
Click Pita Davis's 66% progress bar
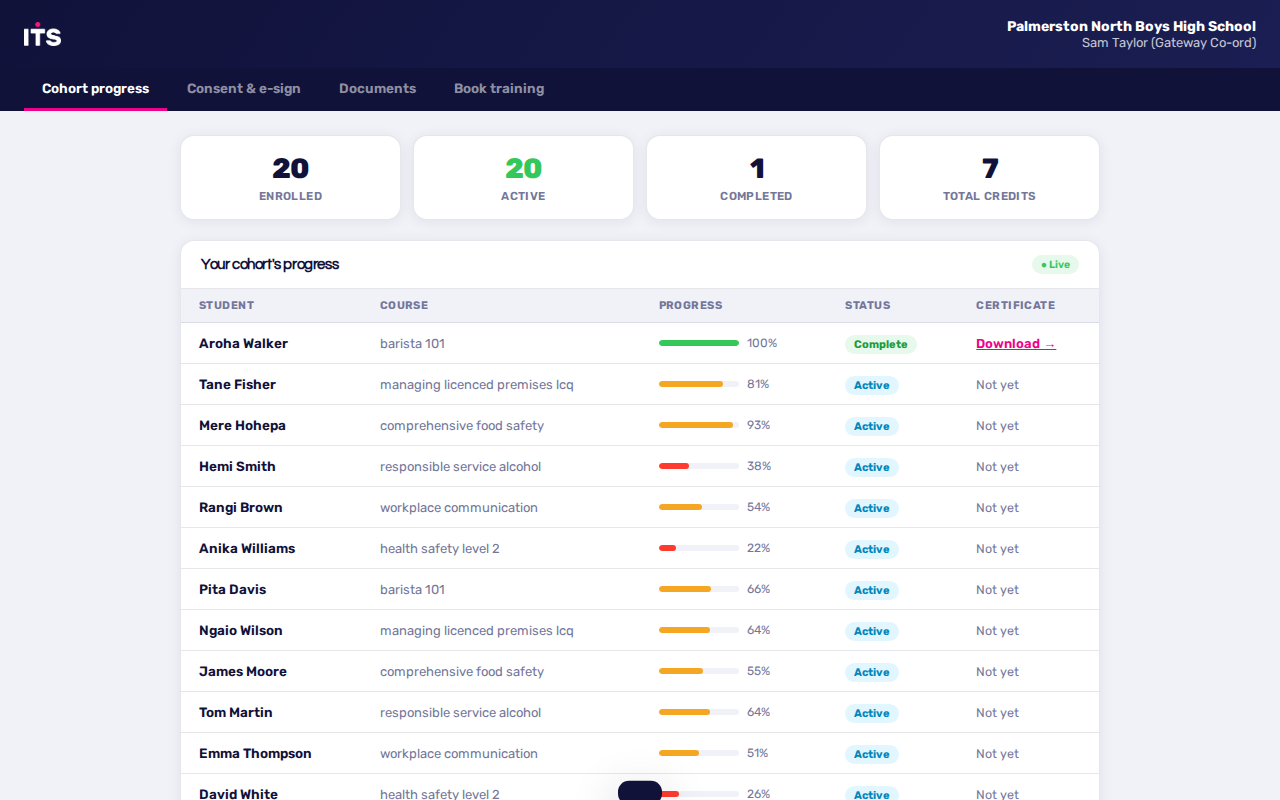tap(699, 589)
